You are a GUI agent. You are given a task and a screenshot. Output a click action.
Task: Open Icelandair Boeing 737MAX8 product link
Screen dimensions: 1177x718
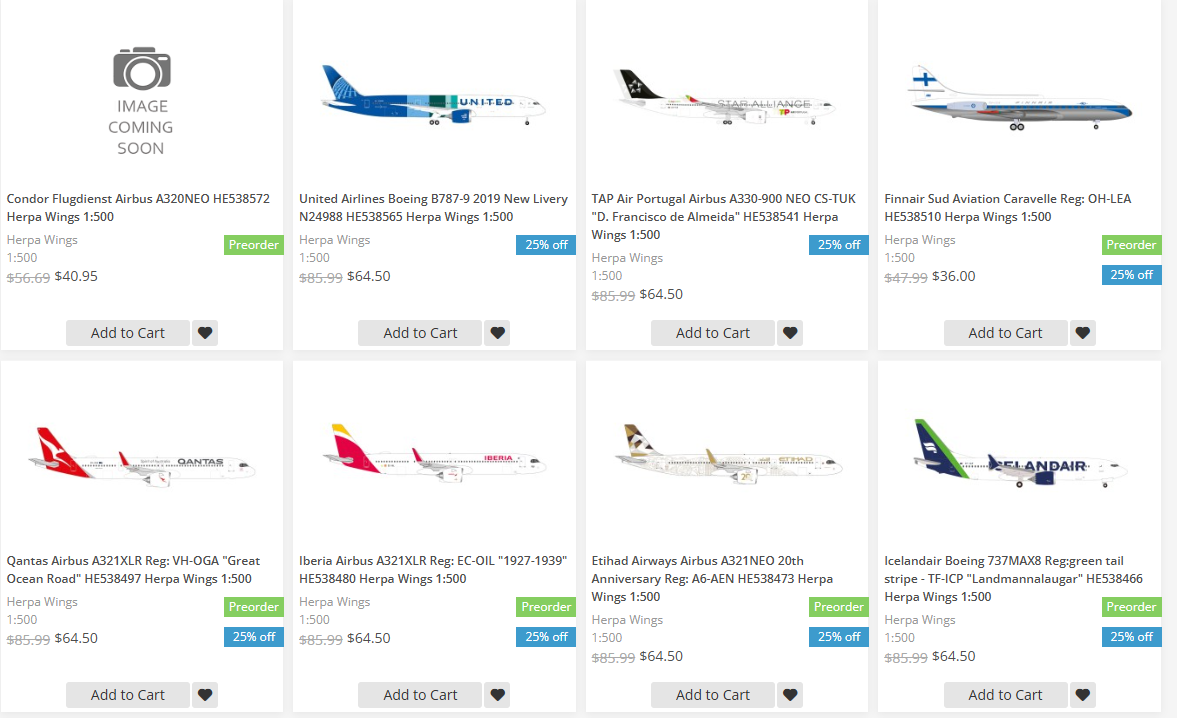[1013, 579]
